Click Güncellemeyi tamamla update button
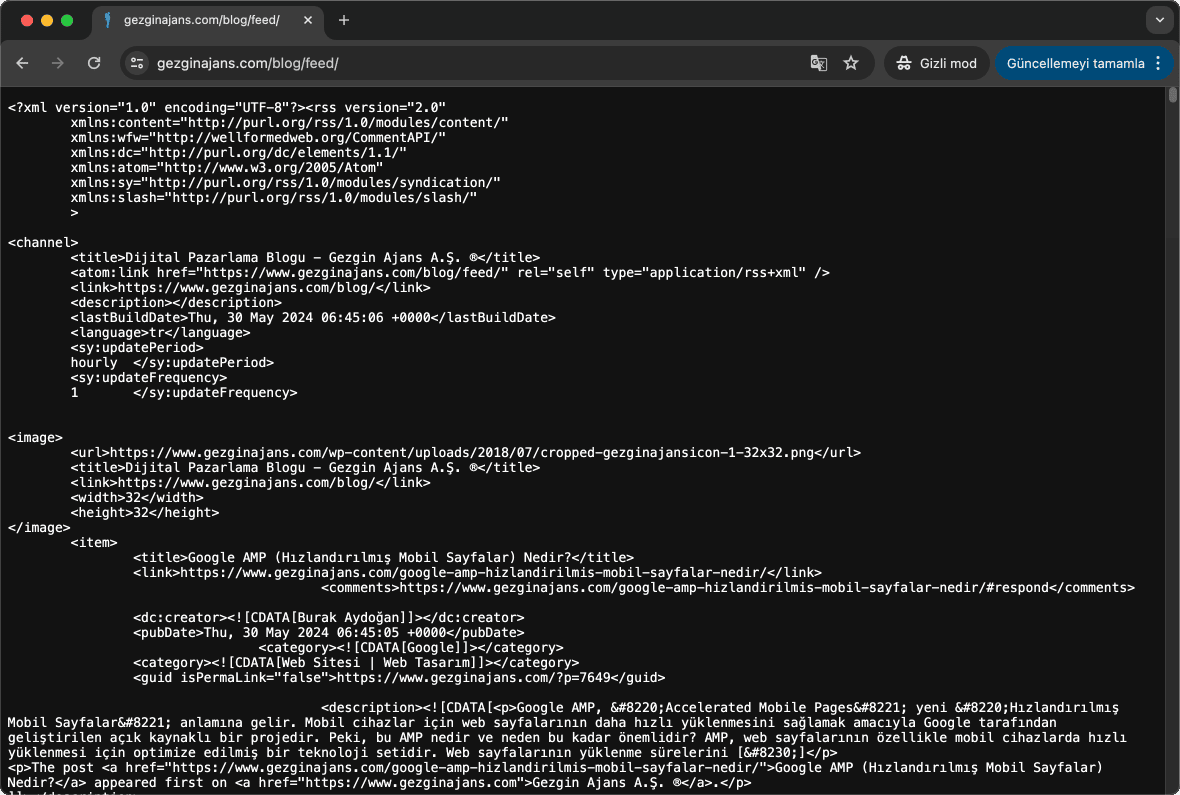 [x=1075, y=63]
